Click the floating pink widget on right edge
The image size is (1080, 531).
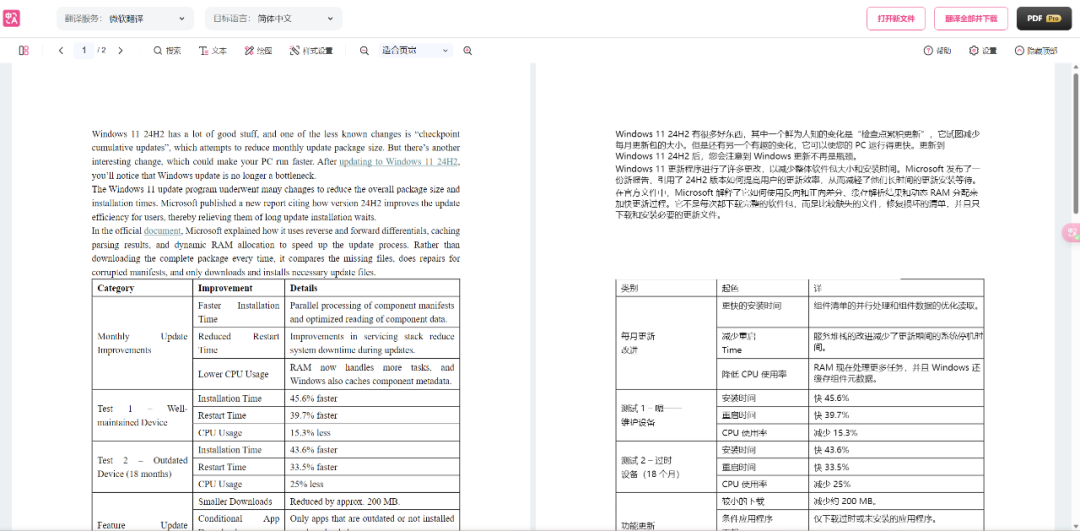(x=1071, y=233)
